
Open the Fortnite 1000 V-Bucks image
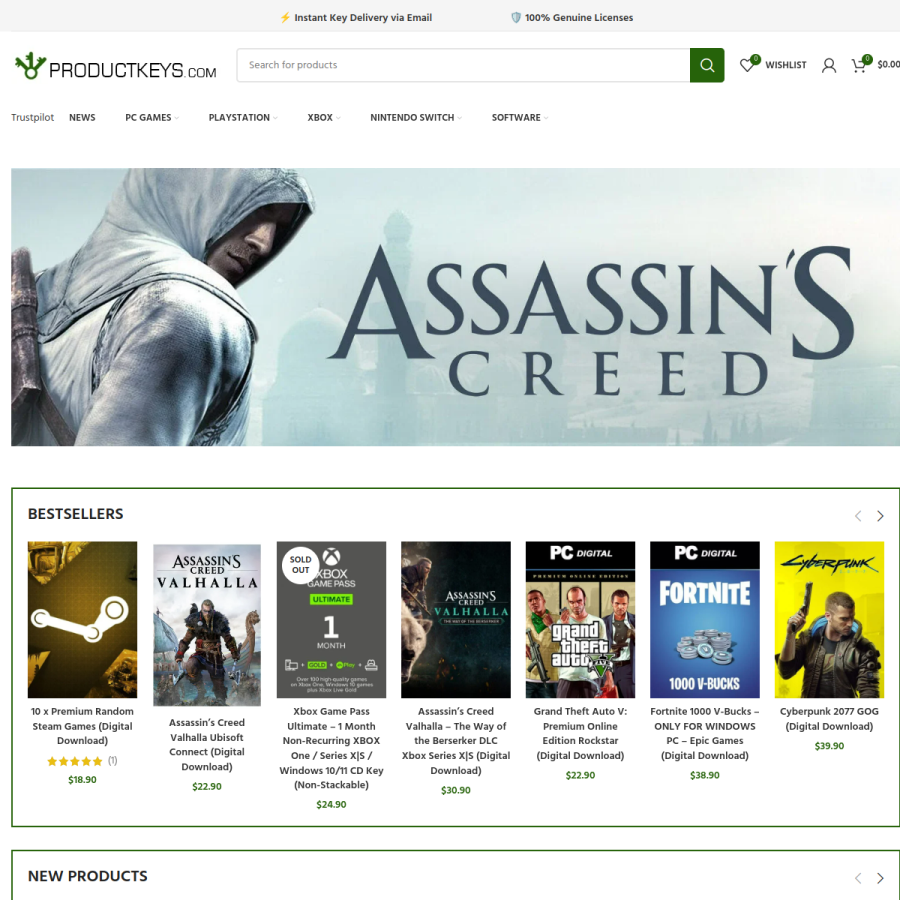(705, 619)
